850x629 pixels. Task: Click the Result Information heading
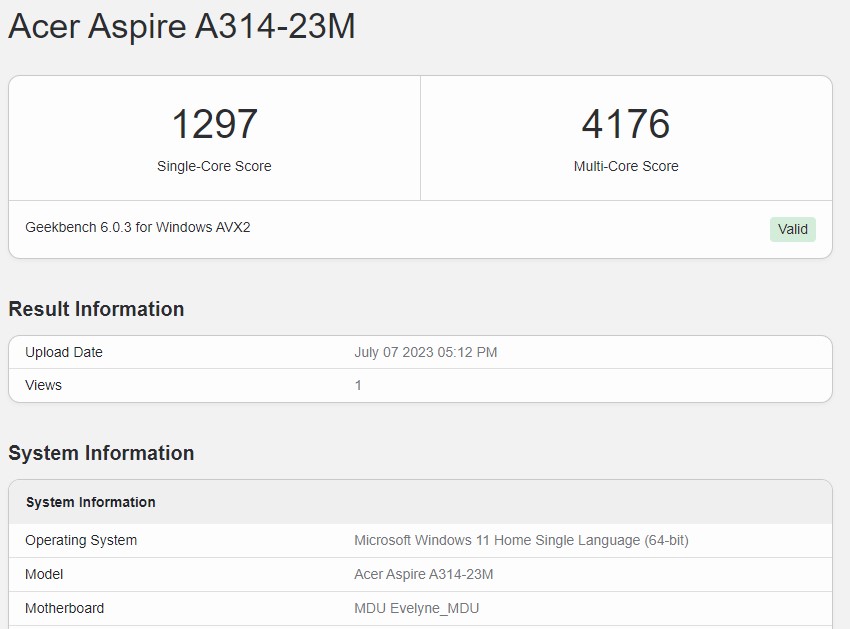coord(96,309)
